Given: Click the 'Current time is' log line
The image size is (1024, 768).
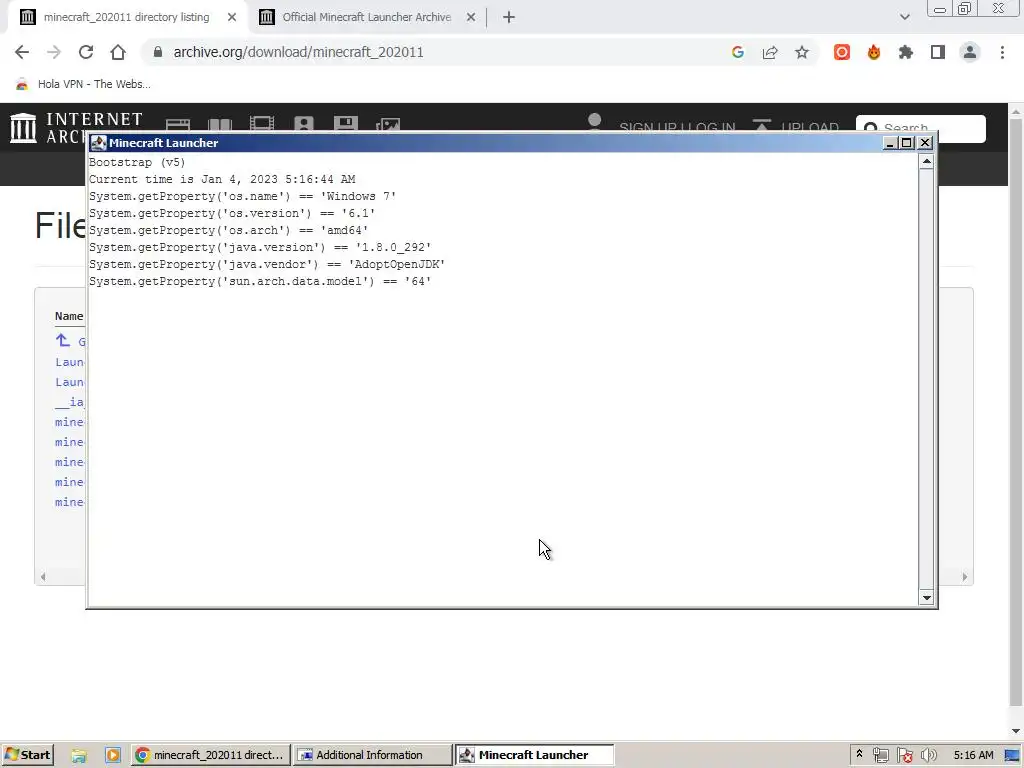Looking at the screenshot, I should point(222,180).
